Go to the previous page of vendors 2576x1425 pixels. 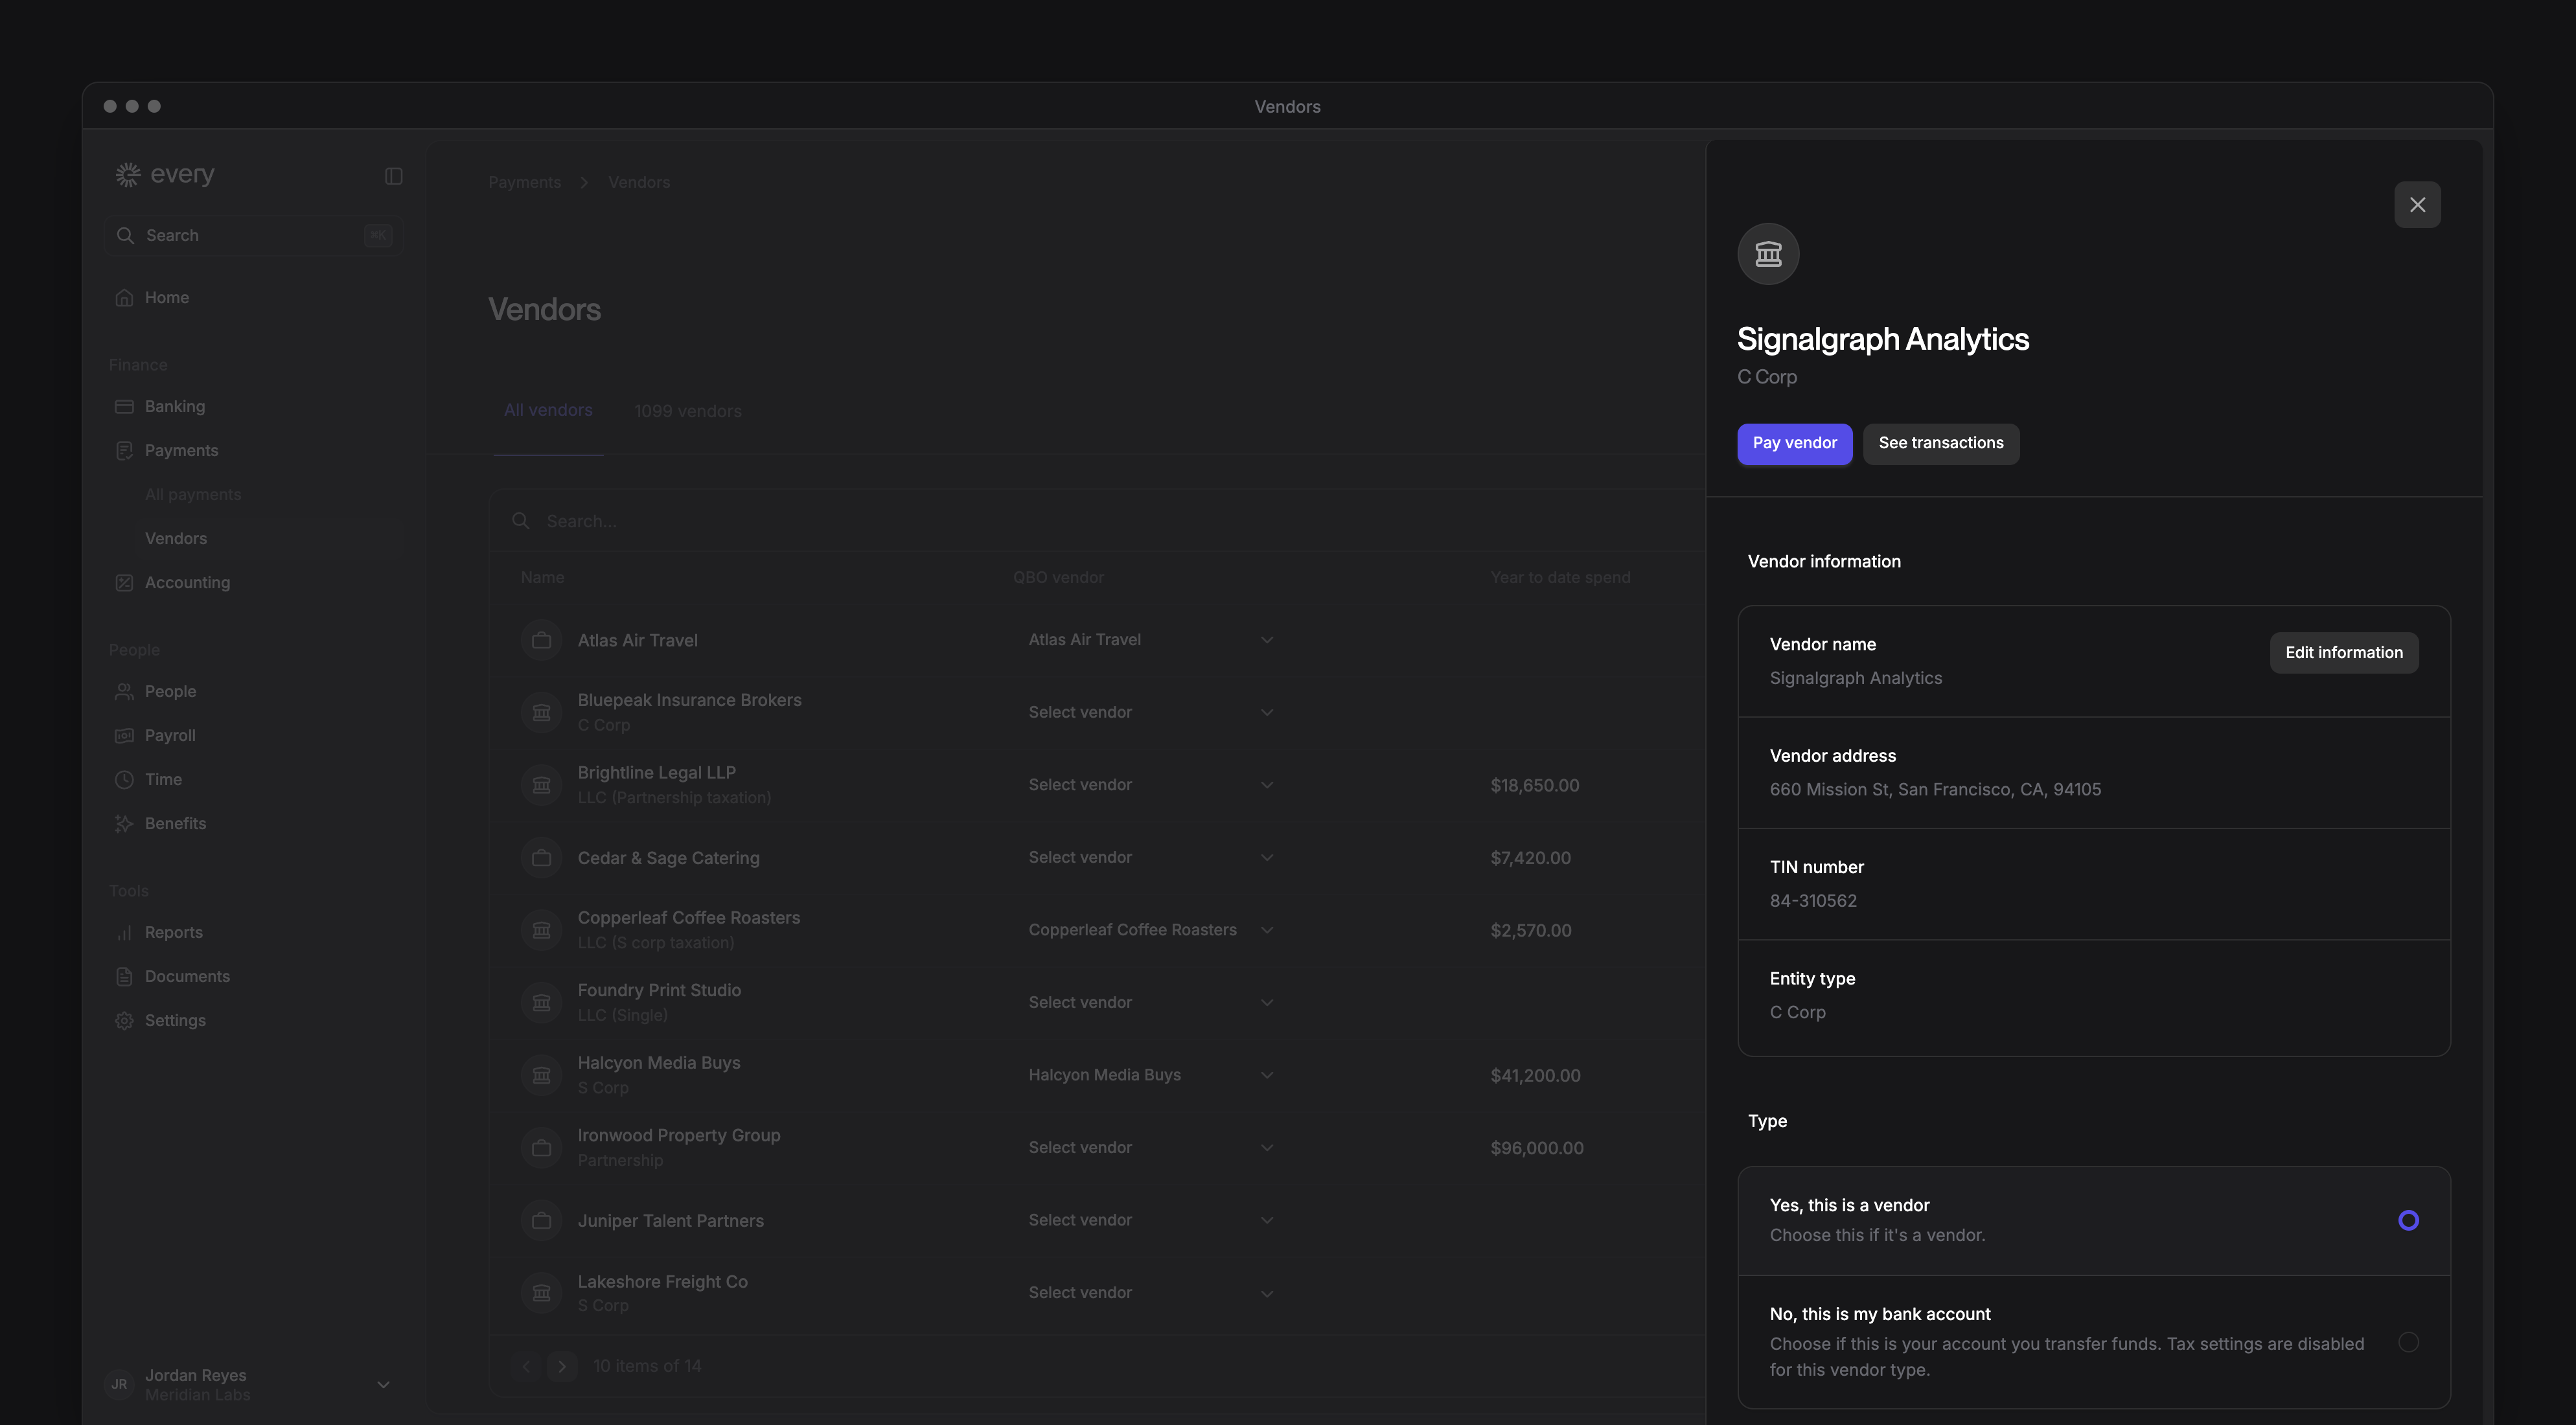(526, 1366)
